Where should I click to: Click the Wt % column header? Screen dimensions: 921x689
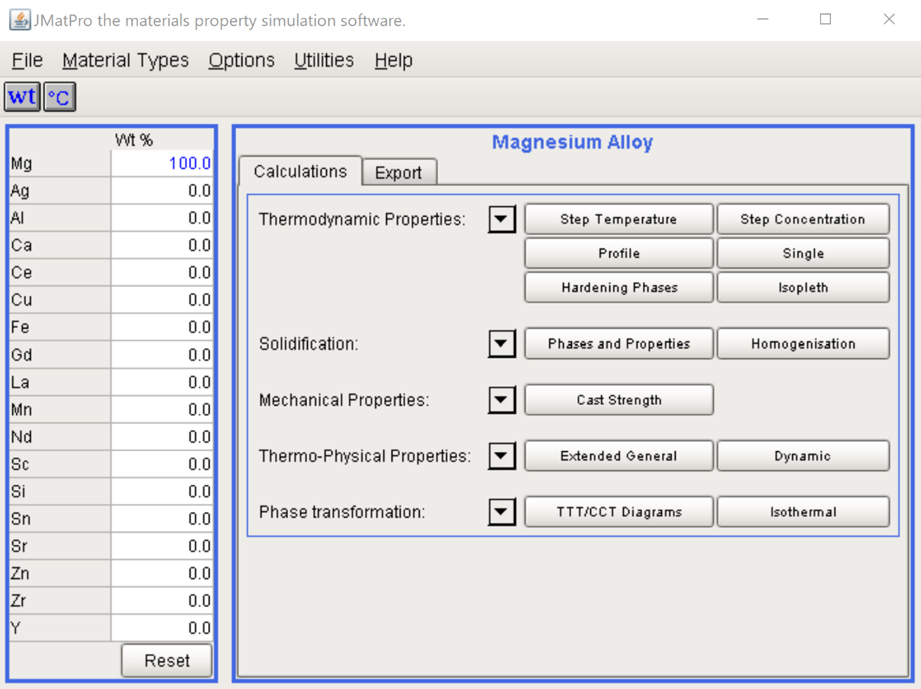coord(134,140)
